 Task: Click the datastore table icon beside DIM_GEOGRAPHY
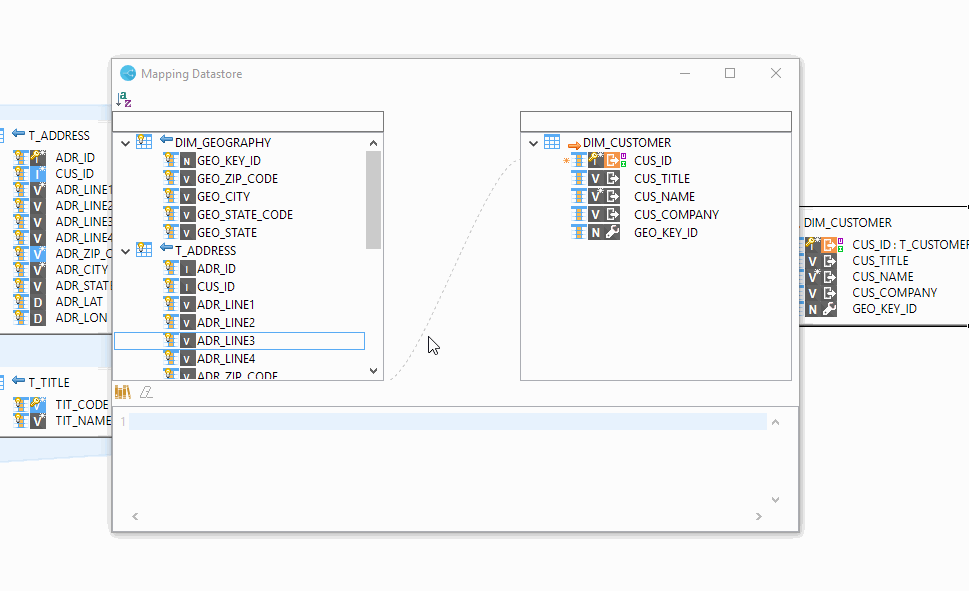coord(144,142)
